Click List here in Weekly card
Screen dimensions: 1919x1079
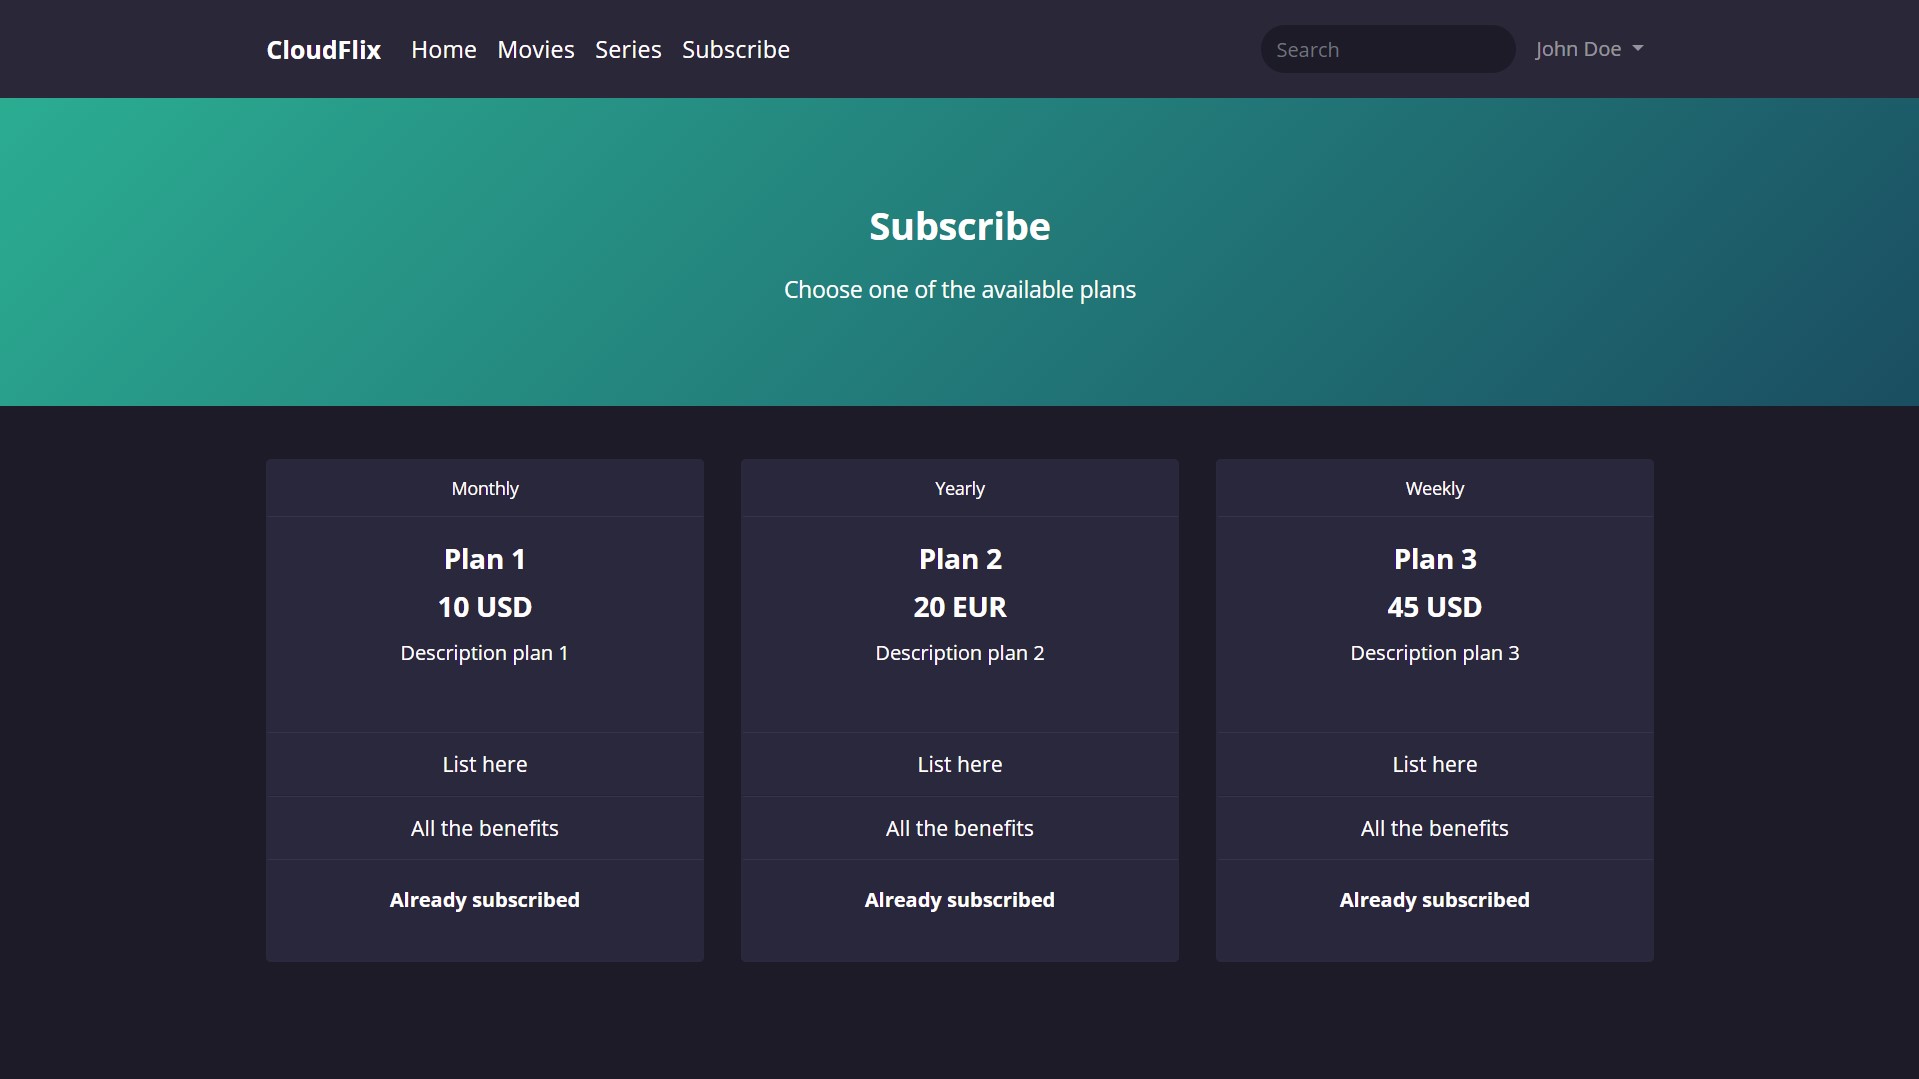1435,764
